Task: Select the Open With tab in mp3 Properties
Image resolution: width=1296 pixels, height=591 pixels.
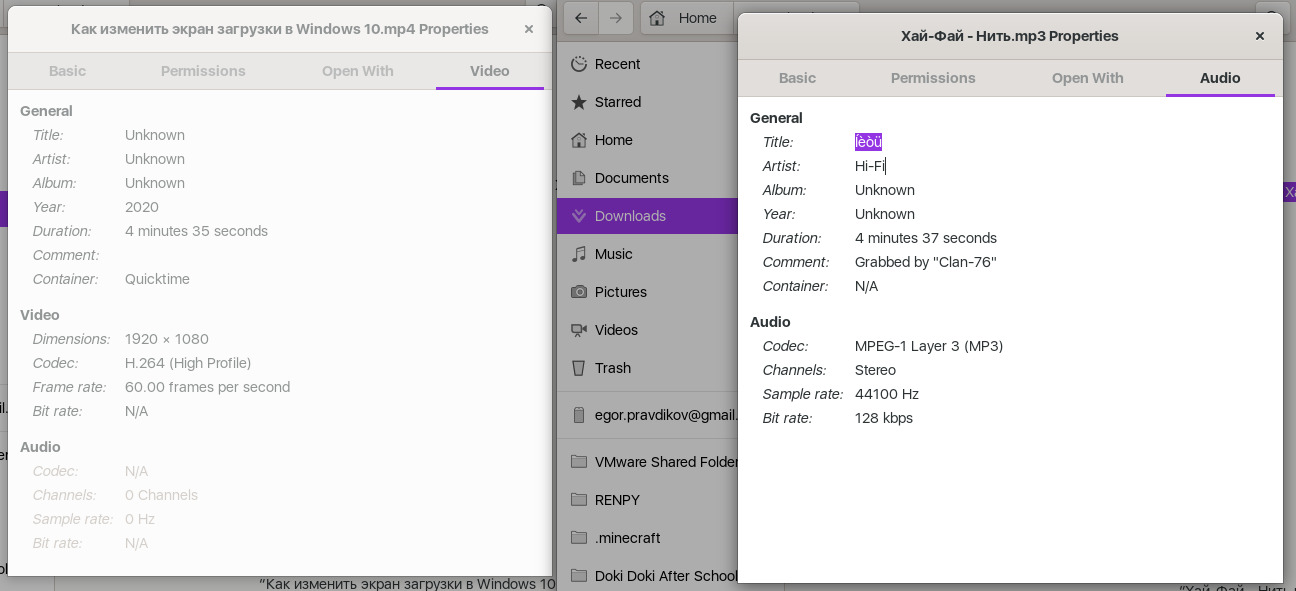Action: (x=1087, y=78)
